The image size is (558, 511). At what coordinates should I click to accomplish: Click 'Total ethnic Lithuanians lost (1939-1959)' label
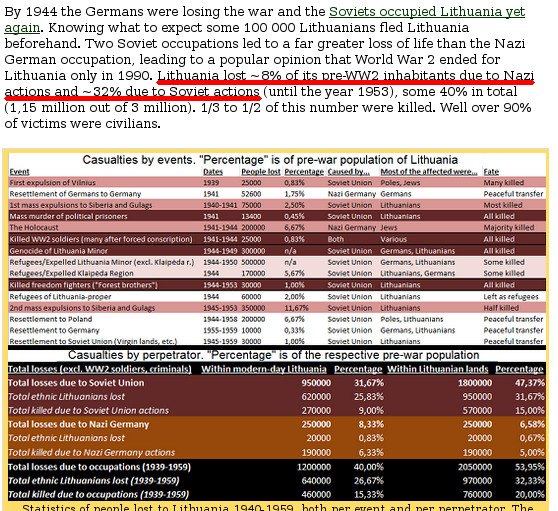pyautogui.click(x=94, y=481)
